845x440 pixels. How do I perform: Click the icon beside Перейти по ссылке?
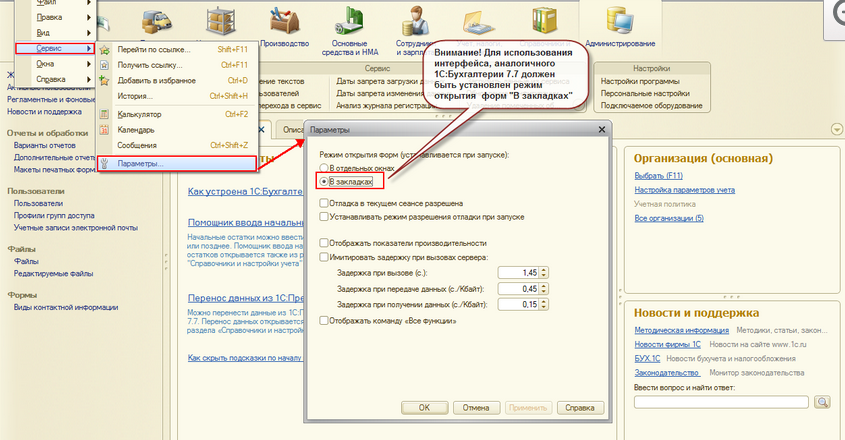pos(105,50)
